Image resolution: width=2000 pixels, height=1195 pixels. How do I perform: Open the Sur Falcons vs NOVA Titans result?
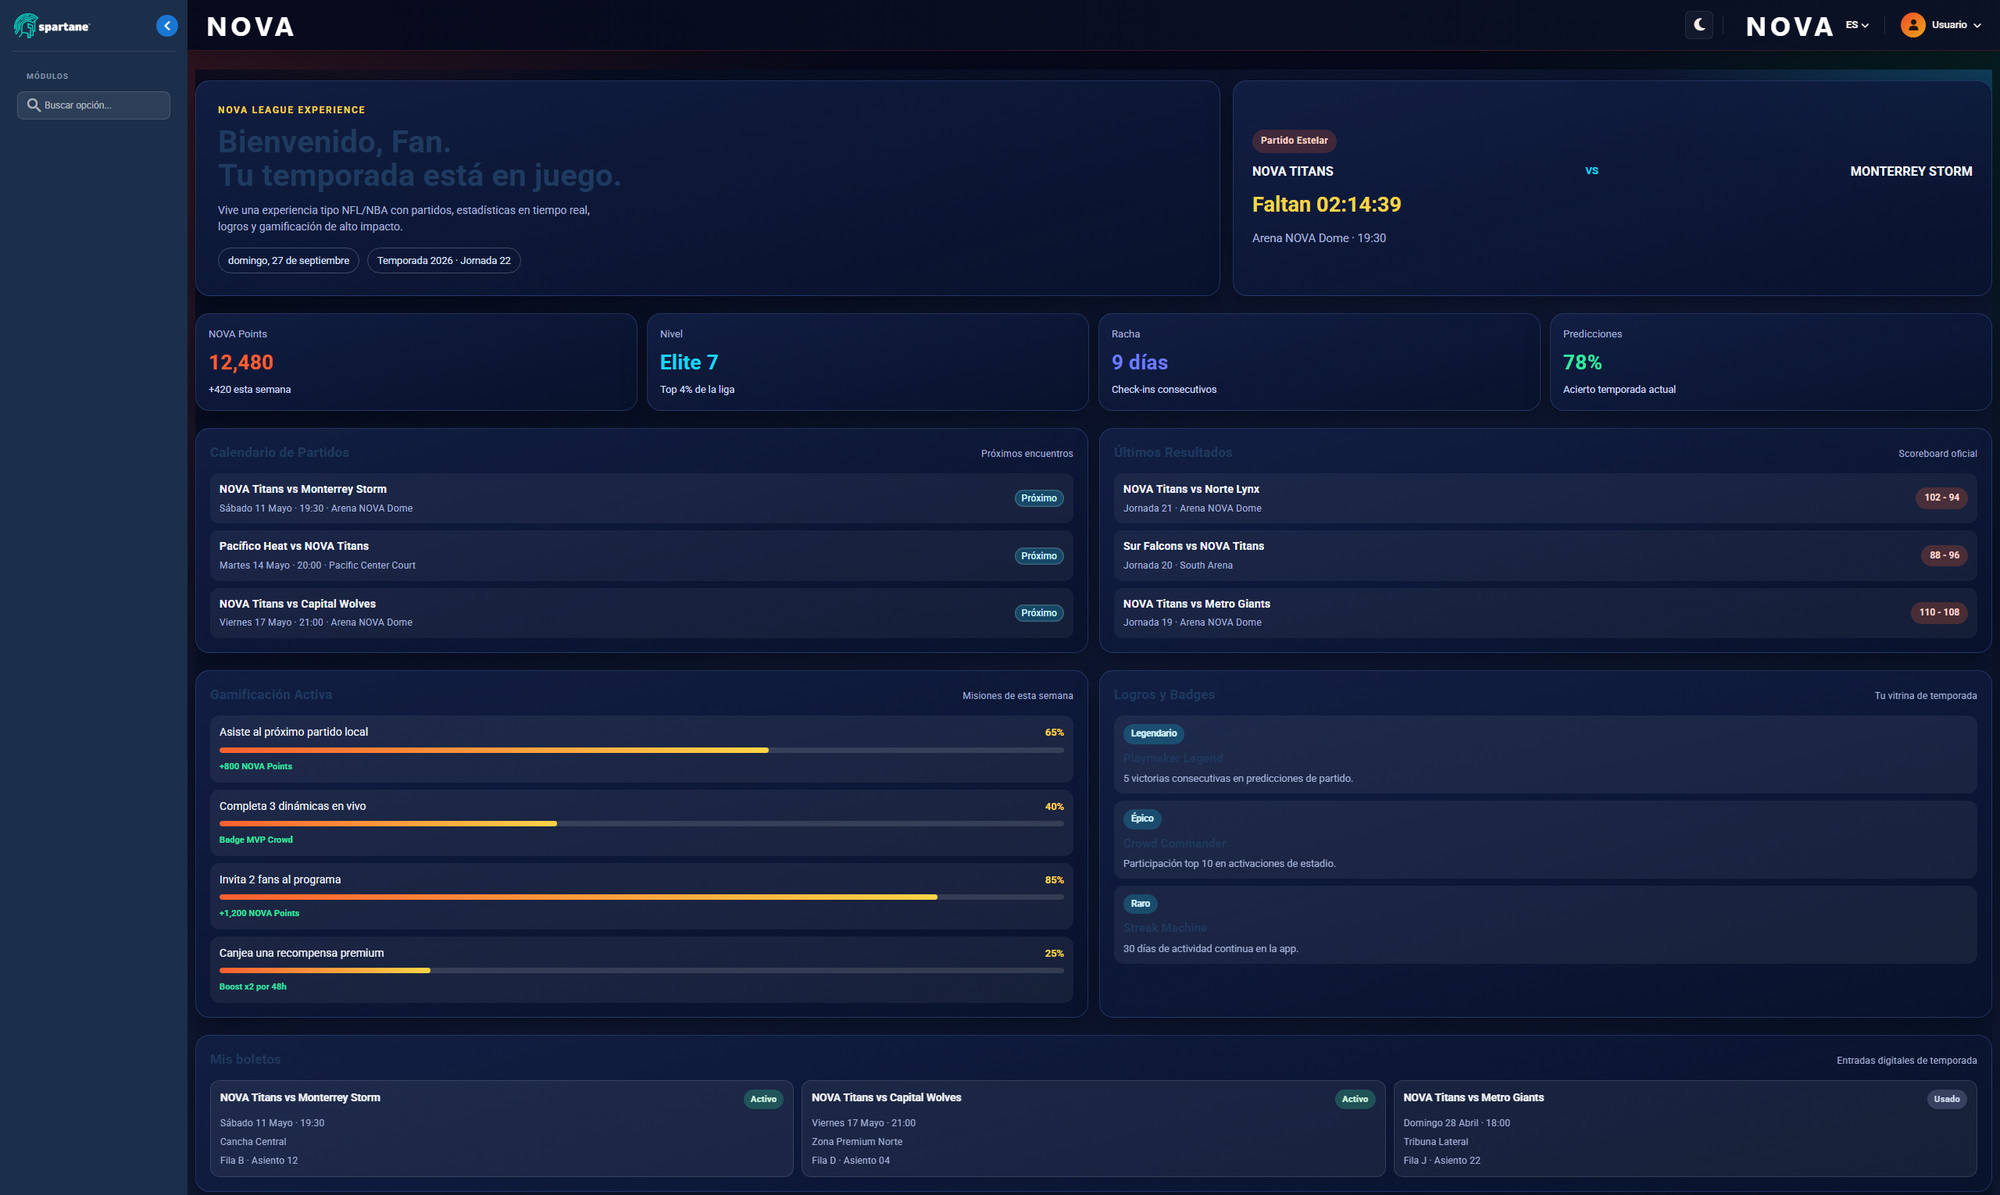click(x=1545, y=555)
